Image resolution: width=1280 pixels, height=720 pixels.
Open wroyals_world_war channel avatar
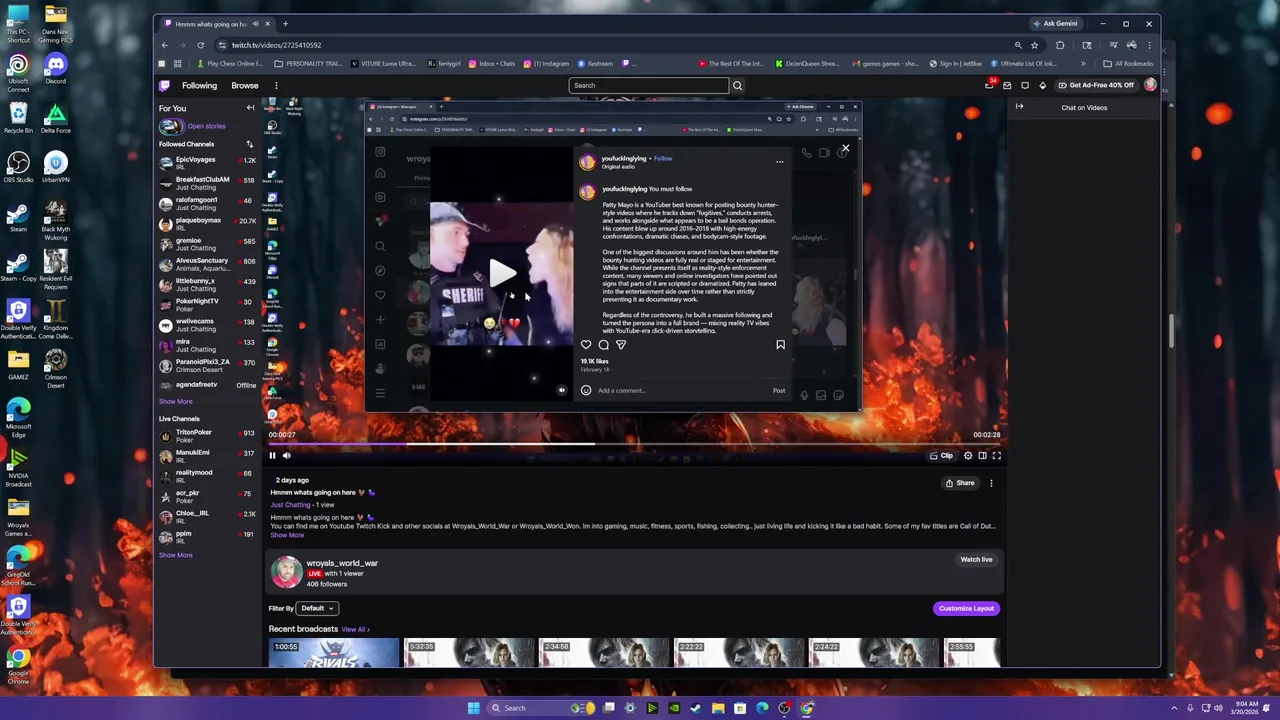pos(286,572)
